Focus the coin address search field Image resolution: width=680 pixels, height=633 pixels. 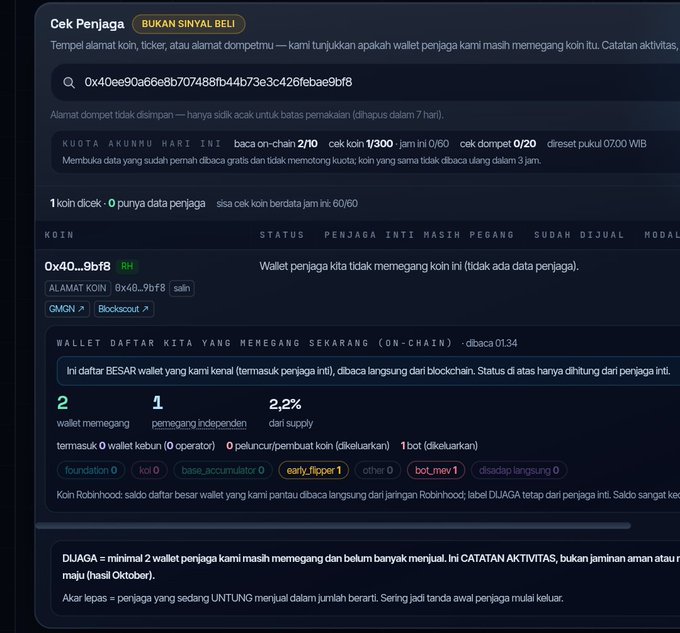tap(365, 82)
